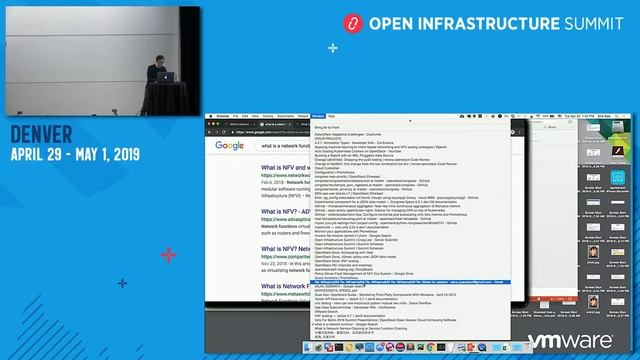Open the Terminal icon in the Dock

click(x=339, y=347)
